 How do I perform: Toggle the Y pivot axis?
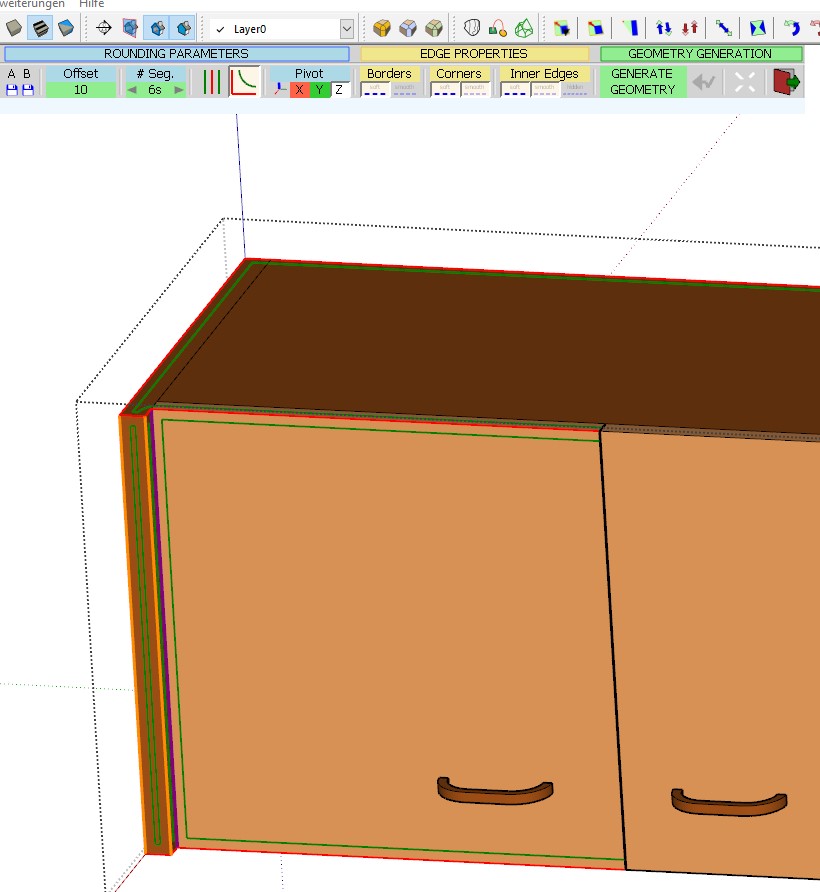[319, 90]
